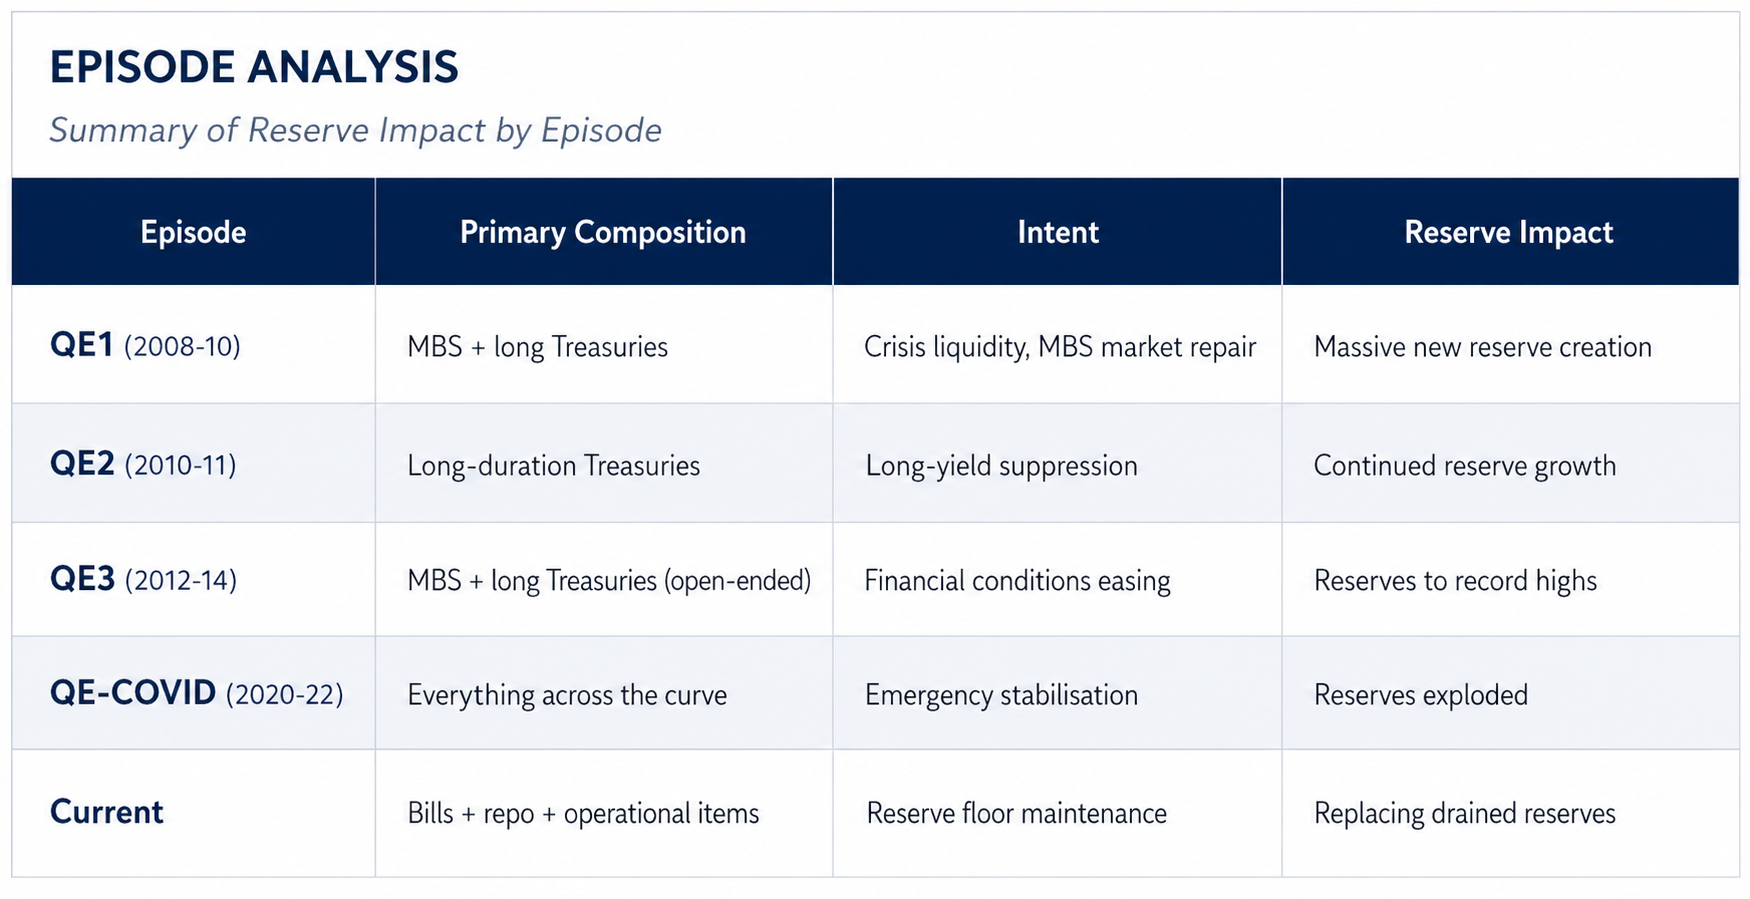This screenshot has width=1750, height=899.
Task: Click the Reserve Impact column header
Action: (x=1508, y=232)
